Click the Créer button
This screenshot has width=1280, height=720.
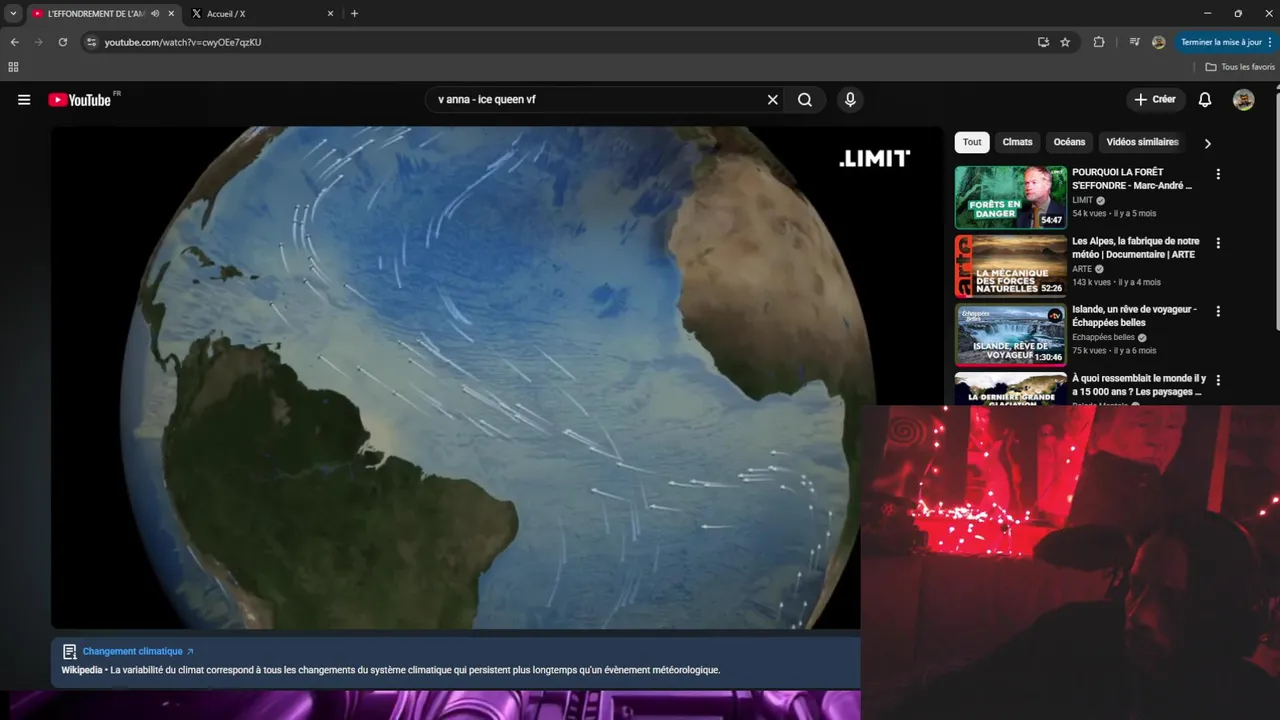tap(1155, 100)
